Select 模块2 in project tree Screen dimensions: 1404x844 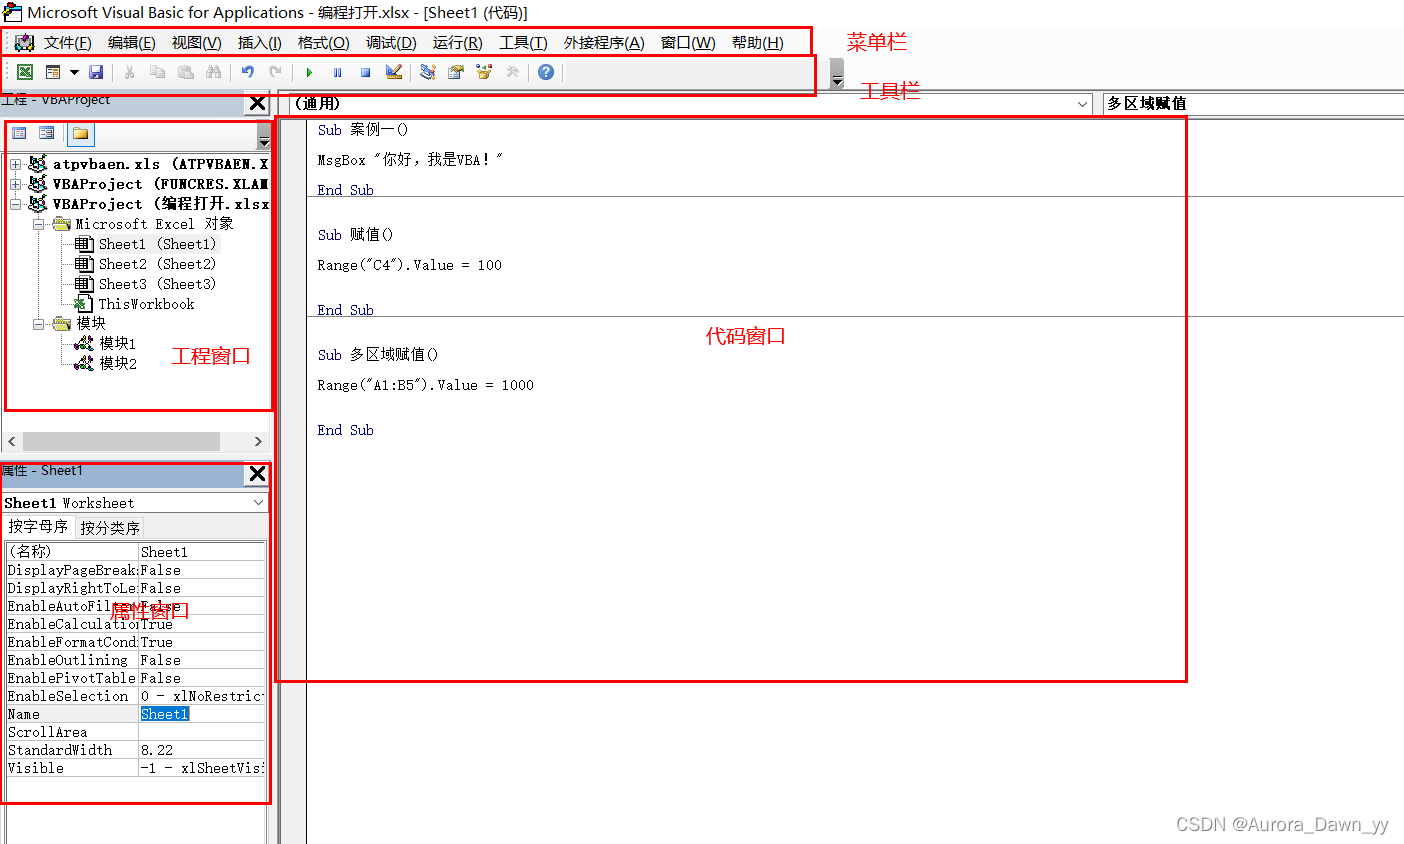pyautogui.click(x=117, y=364)
